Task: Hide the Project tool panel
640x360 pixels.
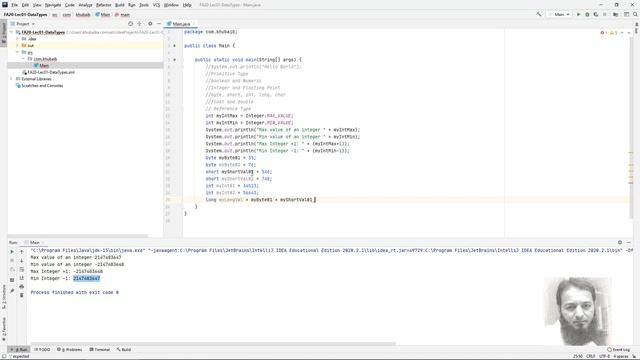Action: (159, 24)
